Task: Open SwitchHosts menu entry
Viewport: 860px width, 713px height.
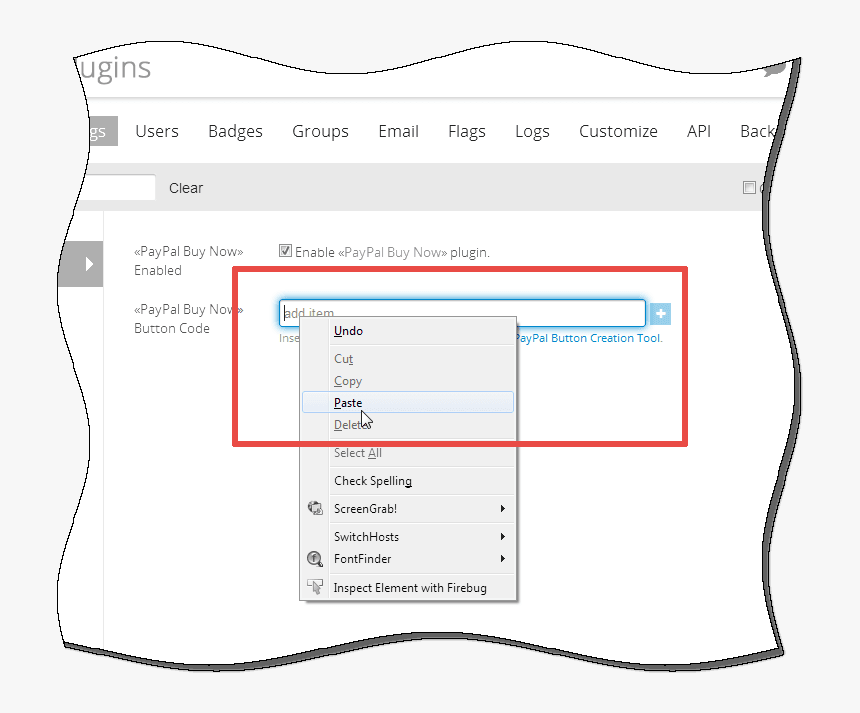Action: tap(408, 536)
